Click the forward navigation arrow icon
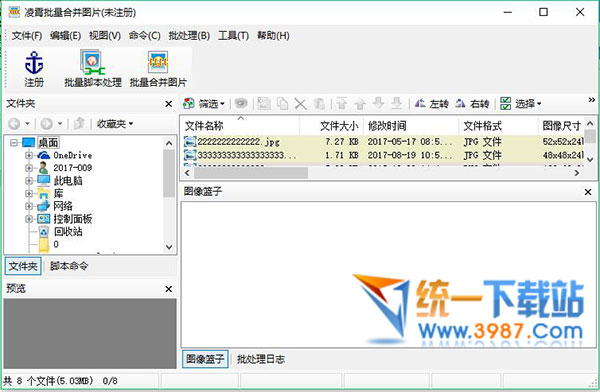600x392 pixels. (x=47, y=124)
